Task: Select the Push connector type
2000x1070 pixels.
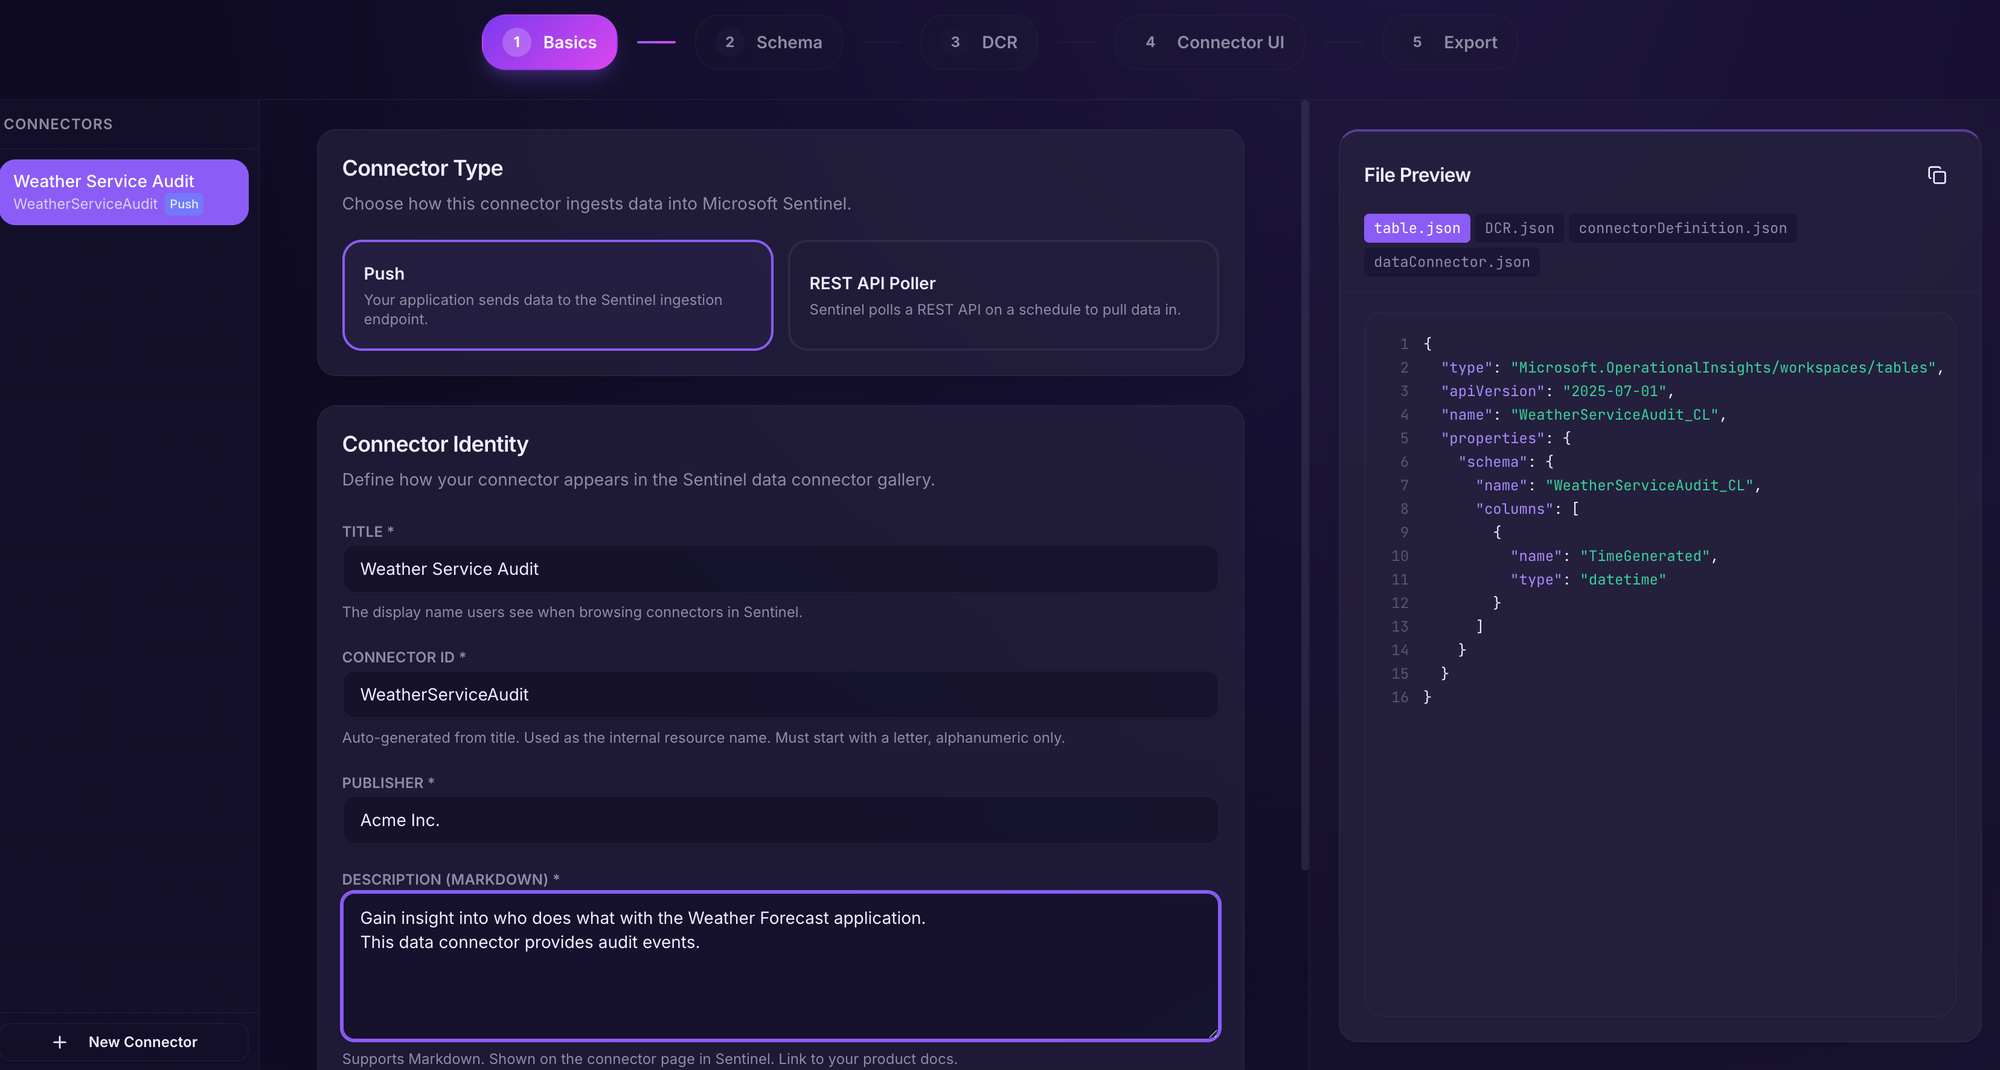Action: click(x=557, y=295)
